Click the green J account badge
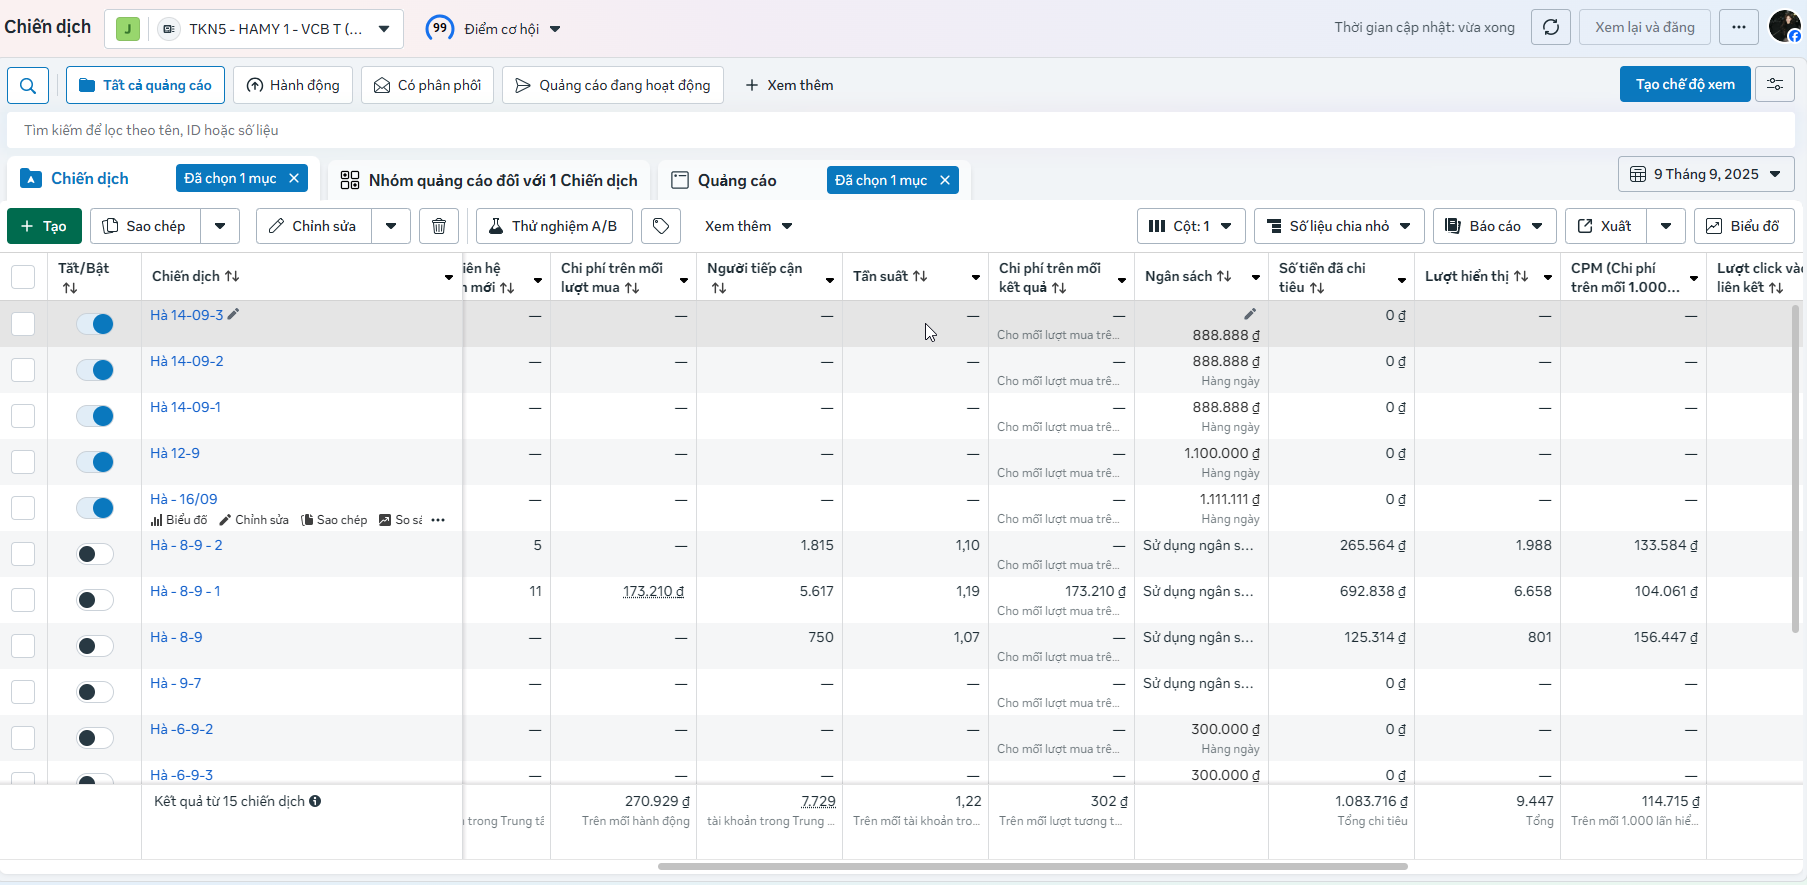 (127, 29)
